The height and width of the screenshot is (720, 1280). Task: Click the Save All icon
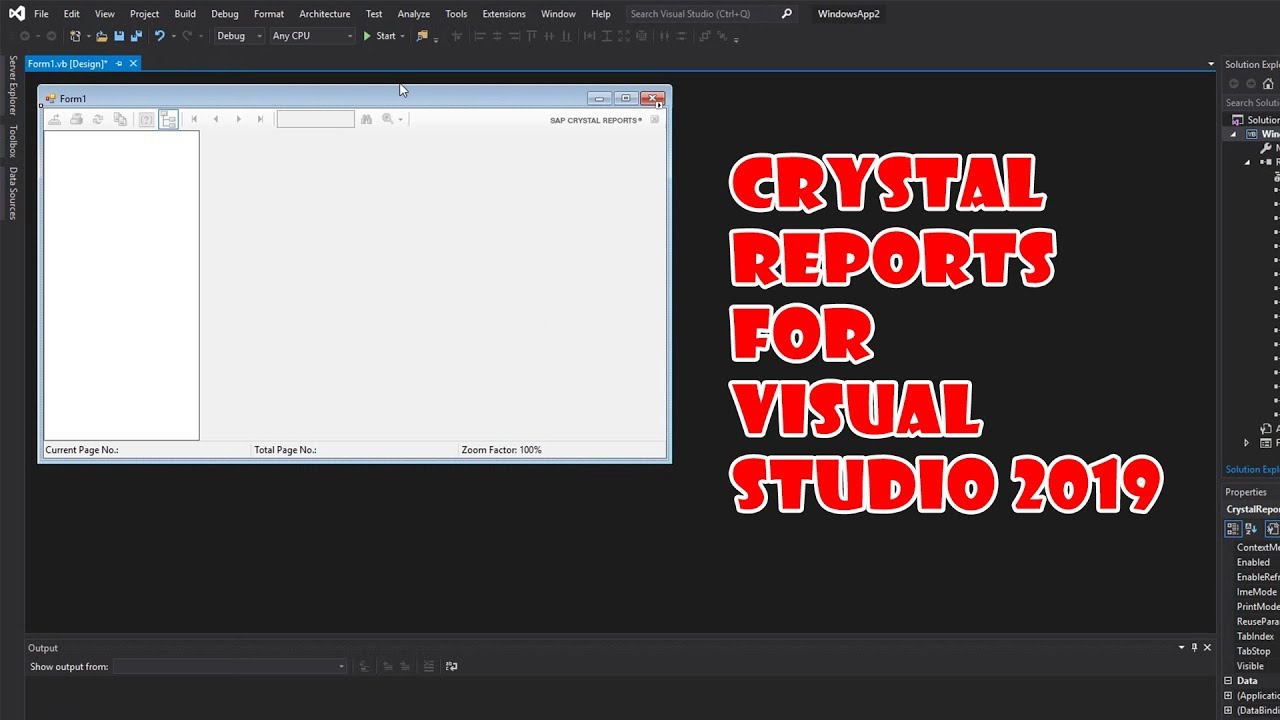[136, 36]
